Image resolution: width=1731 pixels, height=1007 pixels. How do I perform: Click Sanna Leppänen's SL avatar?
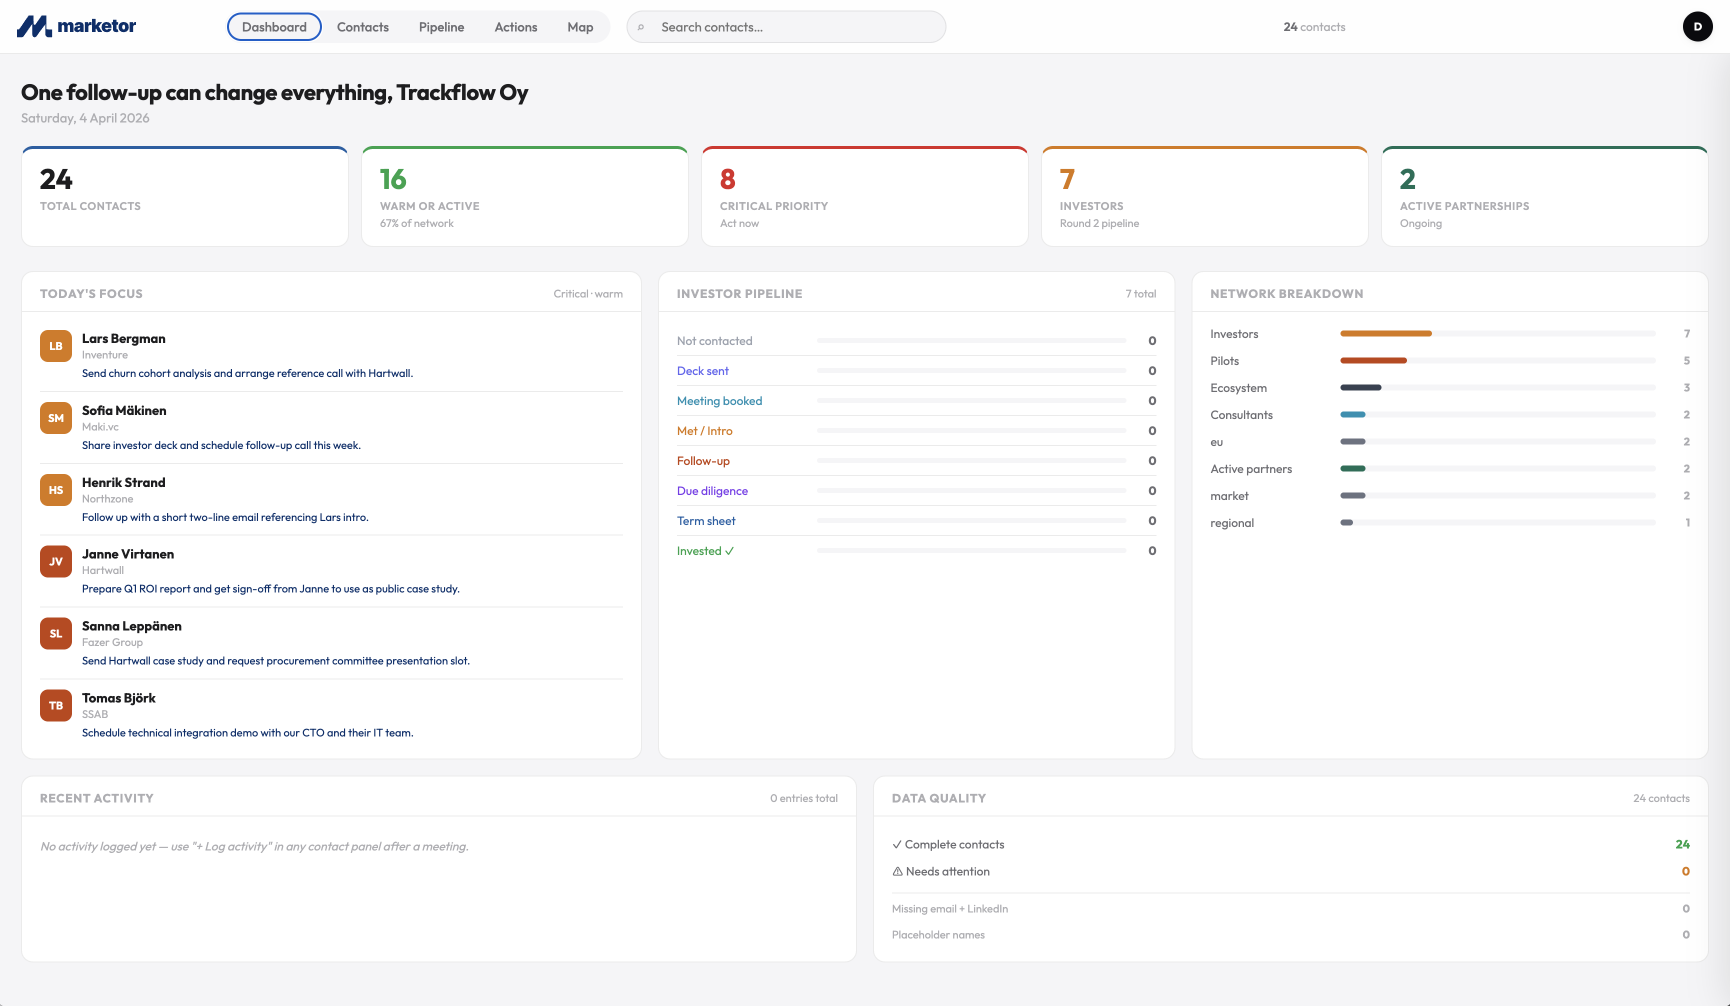(56, 634)
